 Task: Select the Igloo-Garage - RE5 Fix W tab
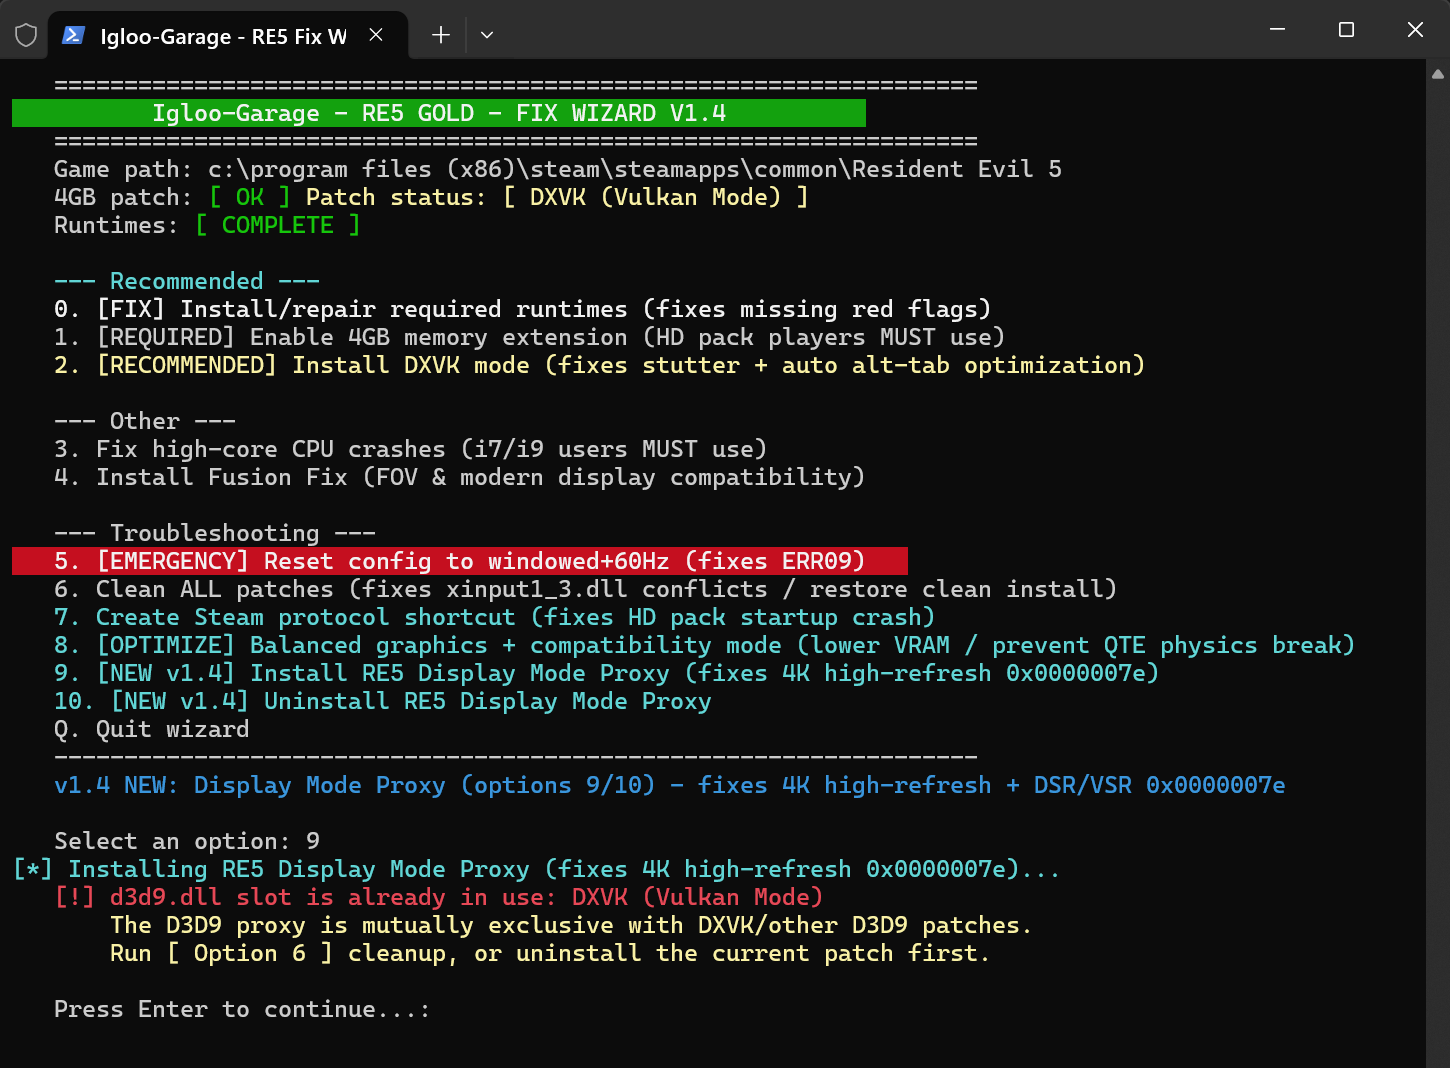(x=228, y=35)
